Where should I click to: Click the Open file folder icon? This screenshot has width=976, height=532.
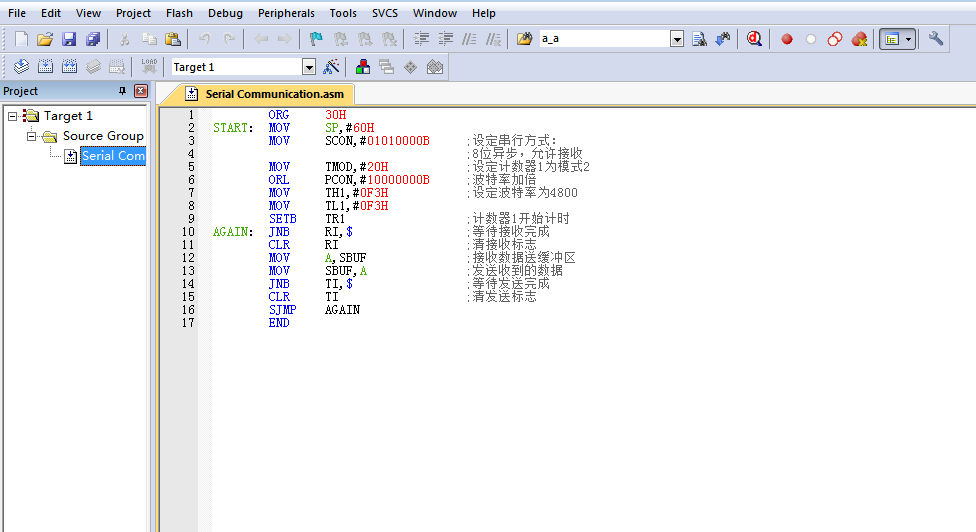pyautogui.click(x=45, y=39)
